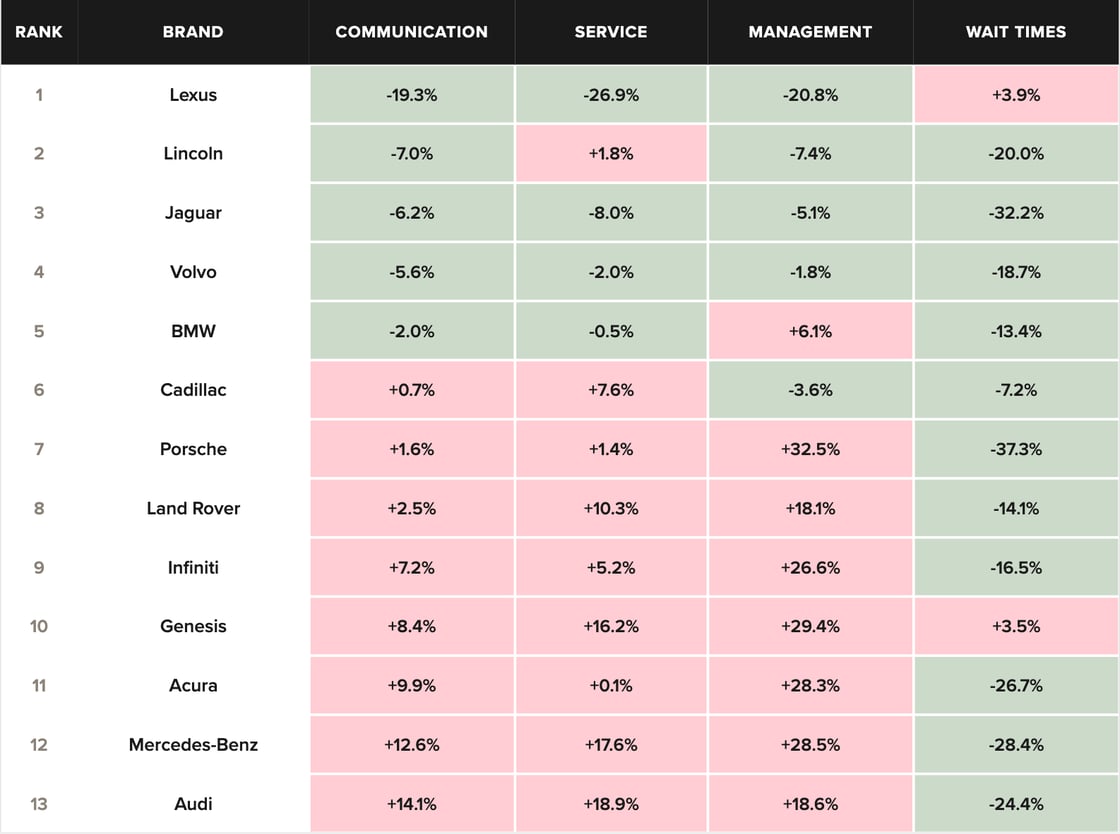This screenshot has width=1120, height=834.
Task: Click BMW management cell +6.1%
Action: coord(810,331)
